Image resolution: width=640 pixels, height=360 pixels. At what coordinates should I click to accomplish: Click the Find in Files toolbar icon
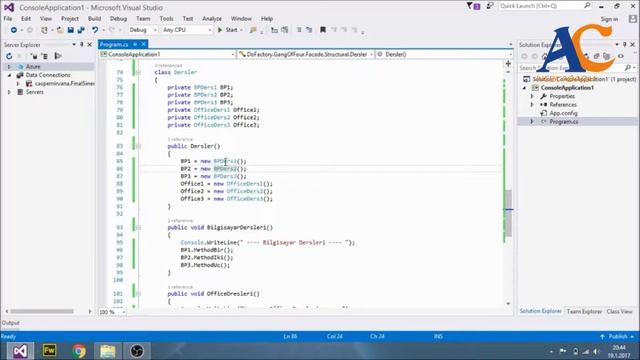tap(253, 30)
